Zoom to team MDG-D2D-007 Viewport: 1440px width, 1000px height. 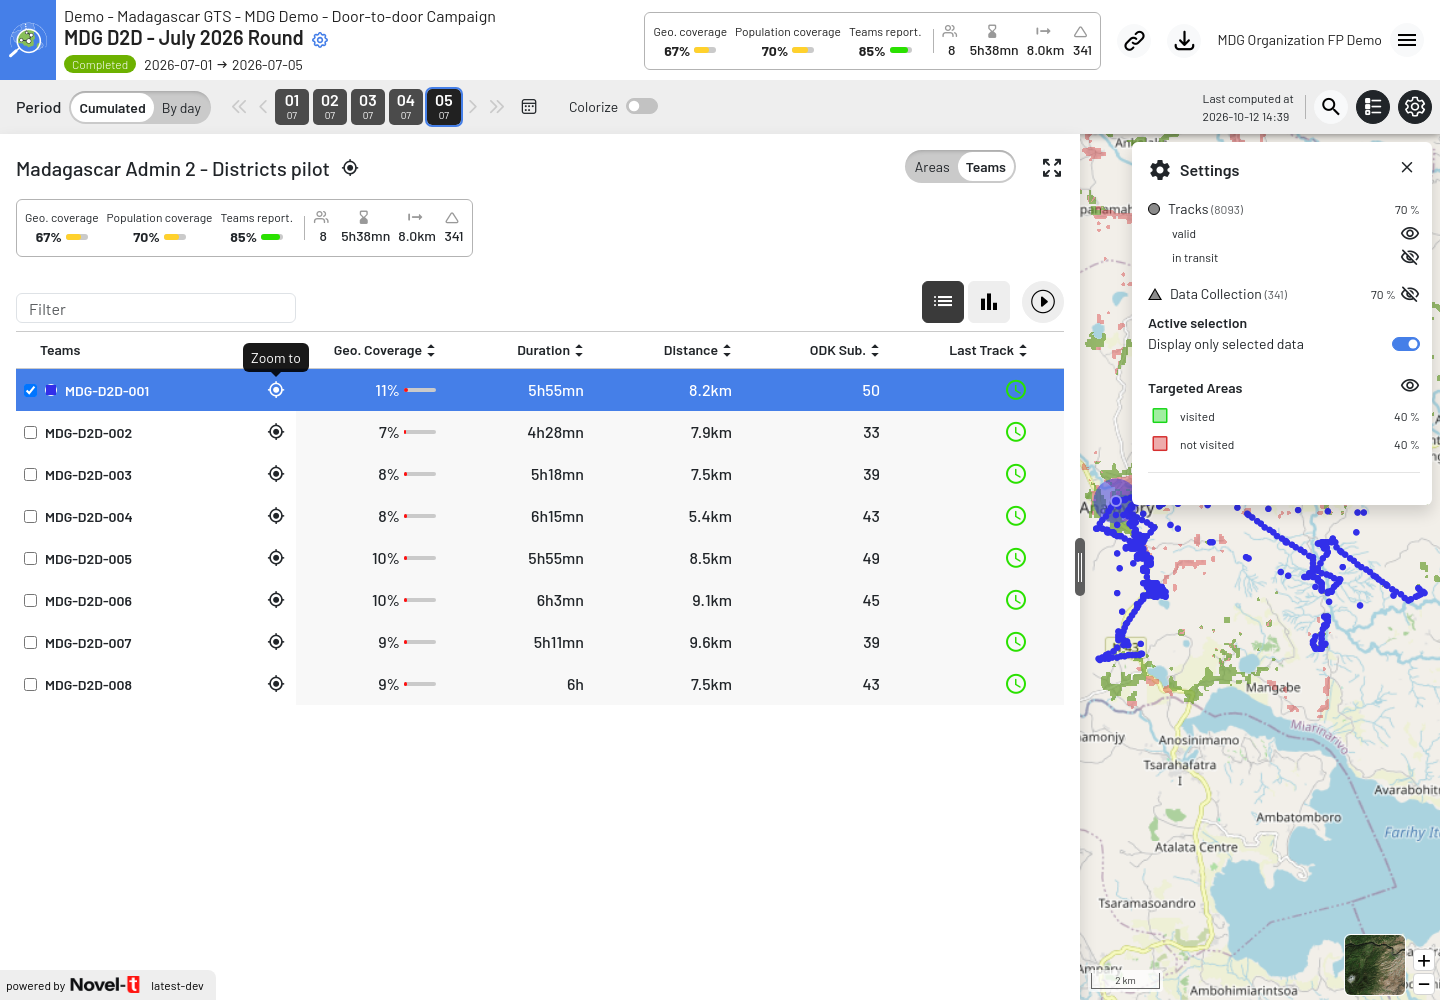click(276, 642)
